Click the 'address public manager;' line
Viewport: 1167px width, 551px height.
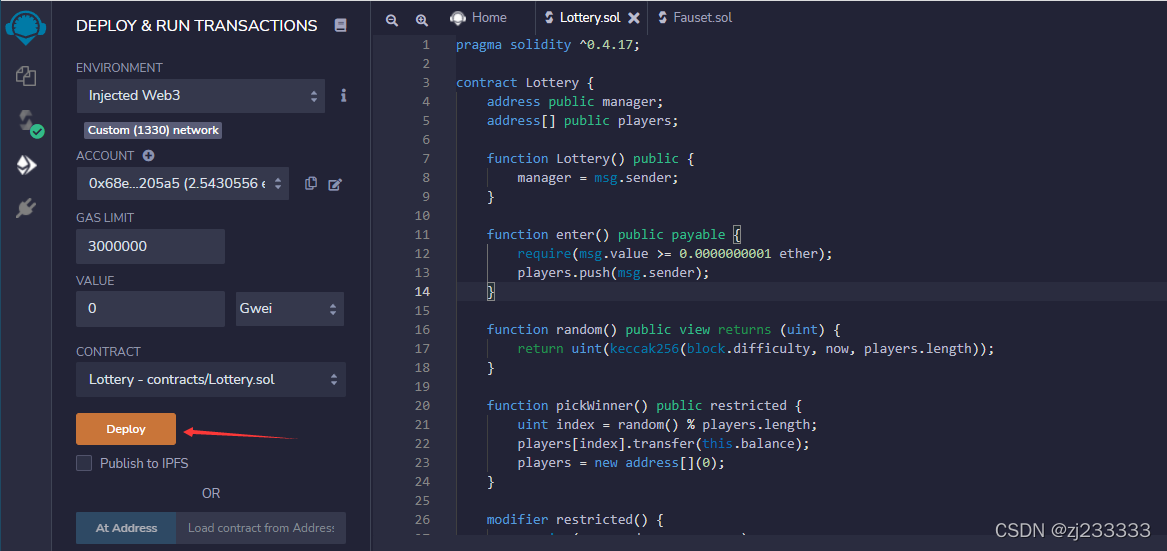coord(575,101)
